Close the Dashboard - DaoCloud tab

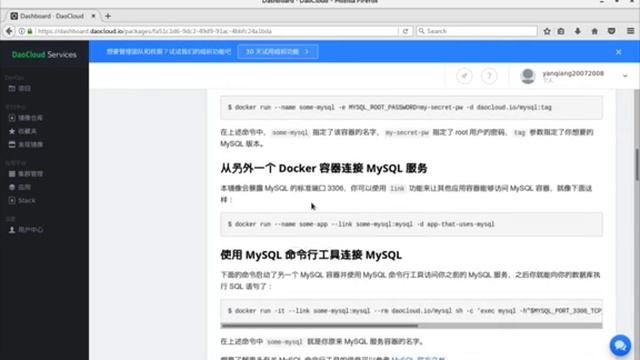[x=93, y=16]
